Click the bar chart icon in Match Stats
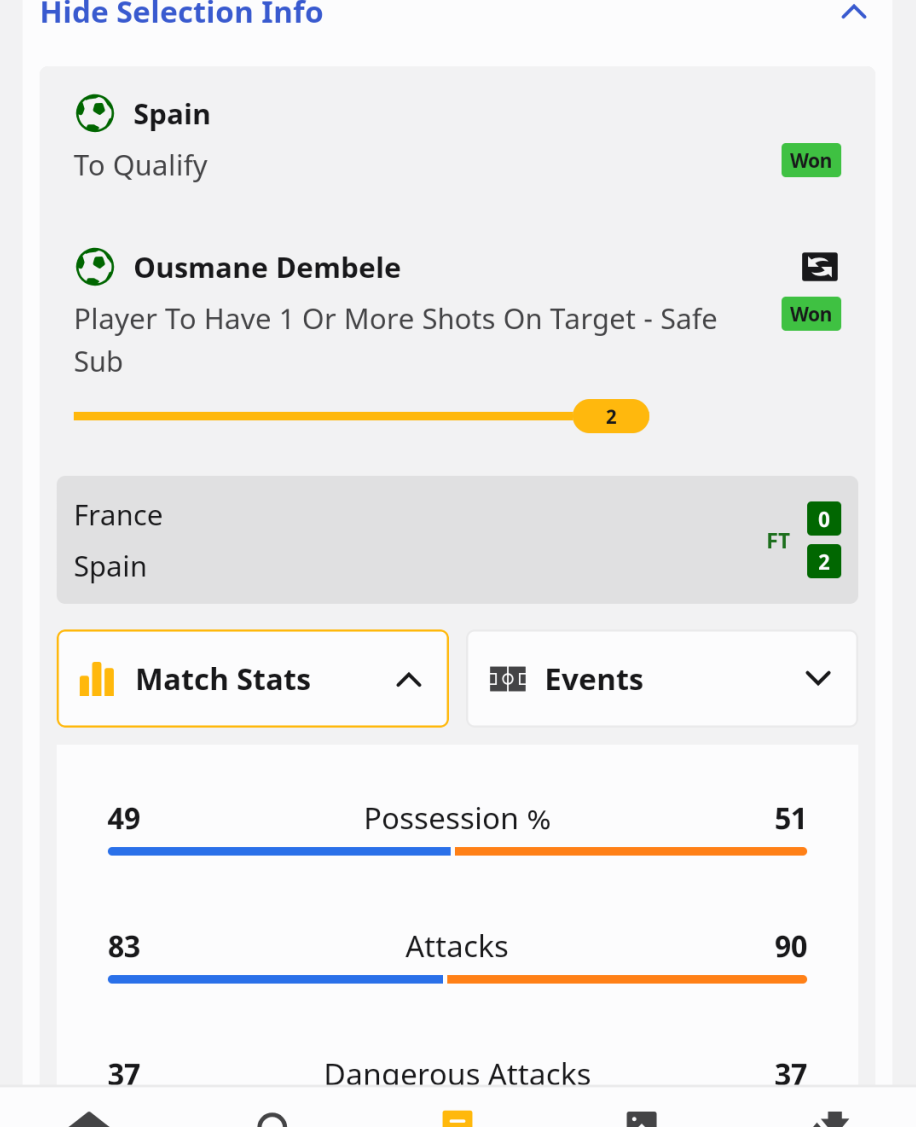 [96, 678]
